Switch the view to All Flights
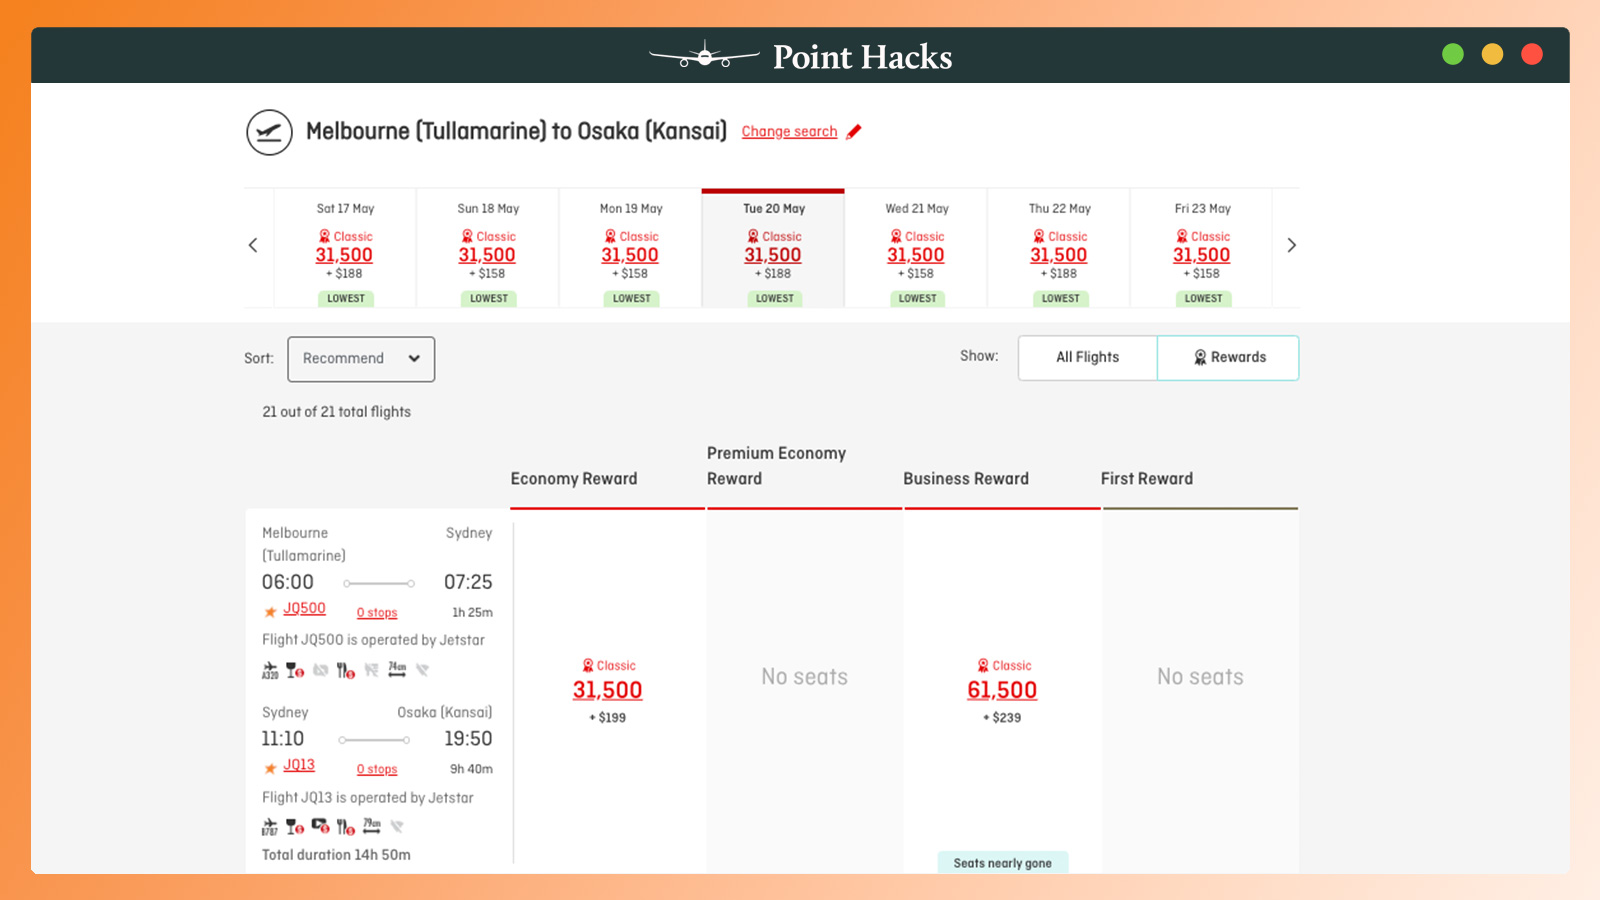The height and width of the screenshot is (900, 1600). coord(1088,357)
